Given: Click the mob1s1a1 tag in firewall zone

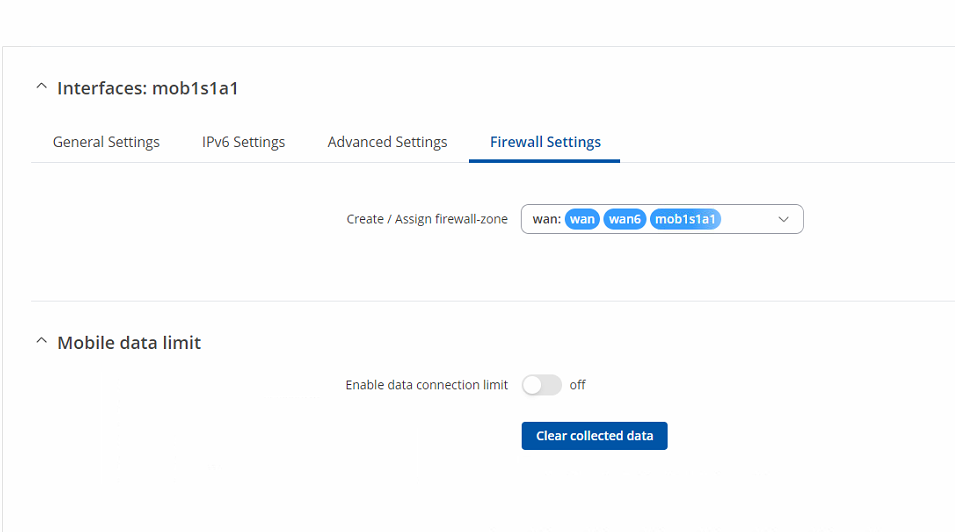Looking at the screenshot, I should [x=685, y=219].
